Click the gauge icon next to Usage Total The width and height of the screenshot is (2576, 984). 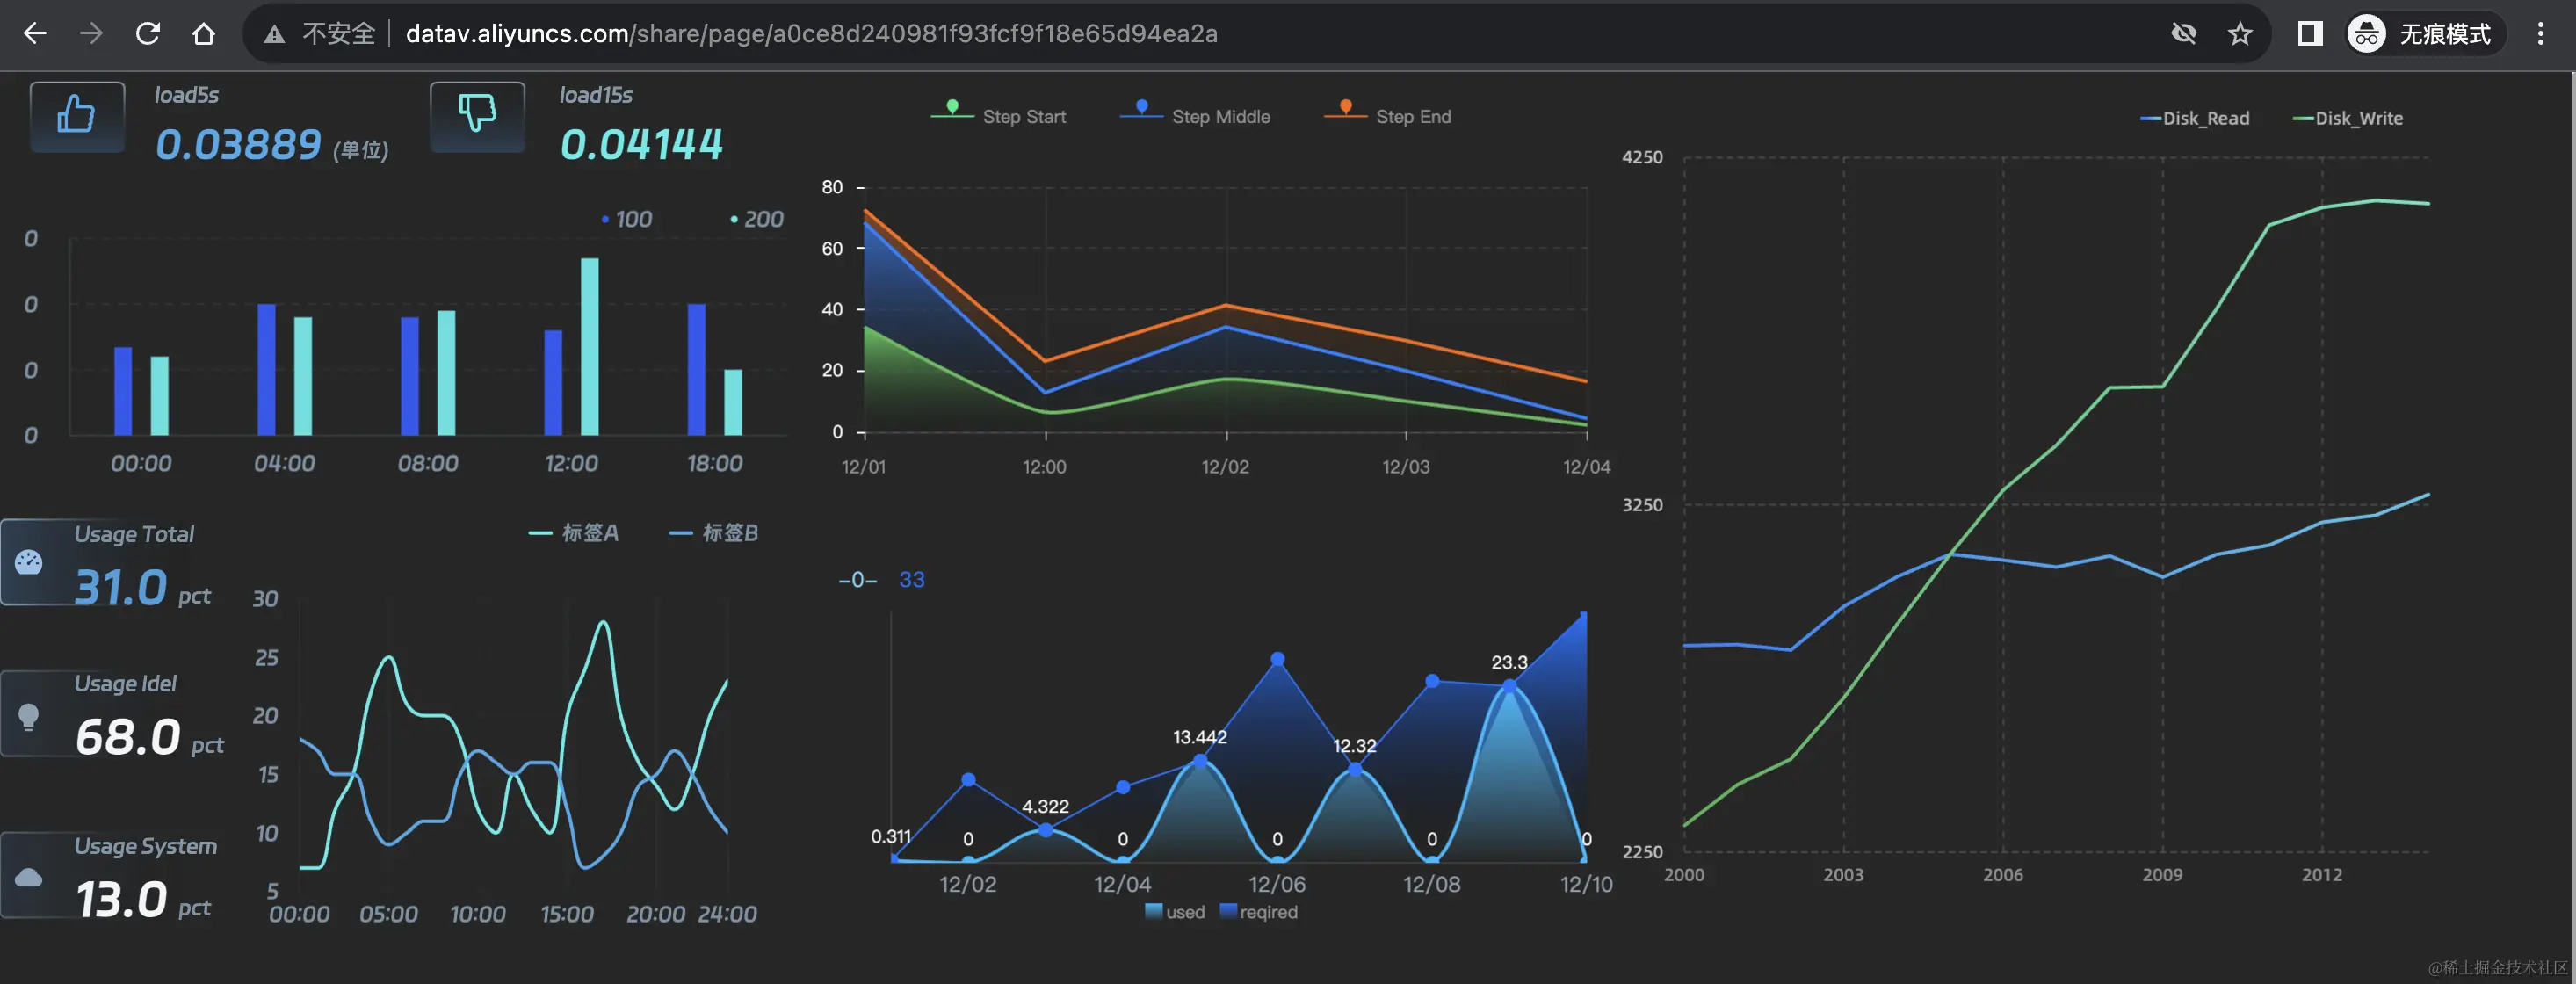pos(29,562)
